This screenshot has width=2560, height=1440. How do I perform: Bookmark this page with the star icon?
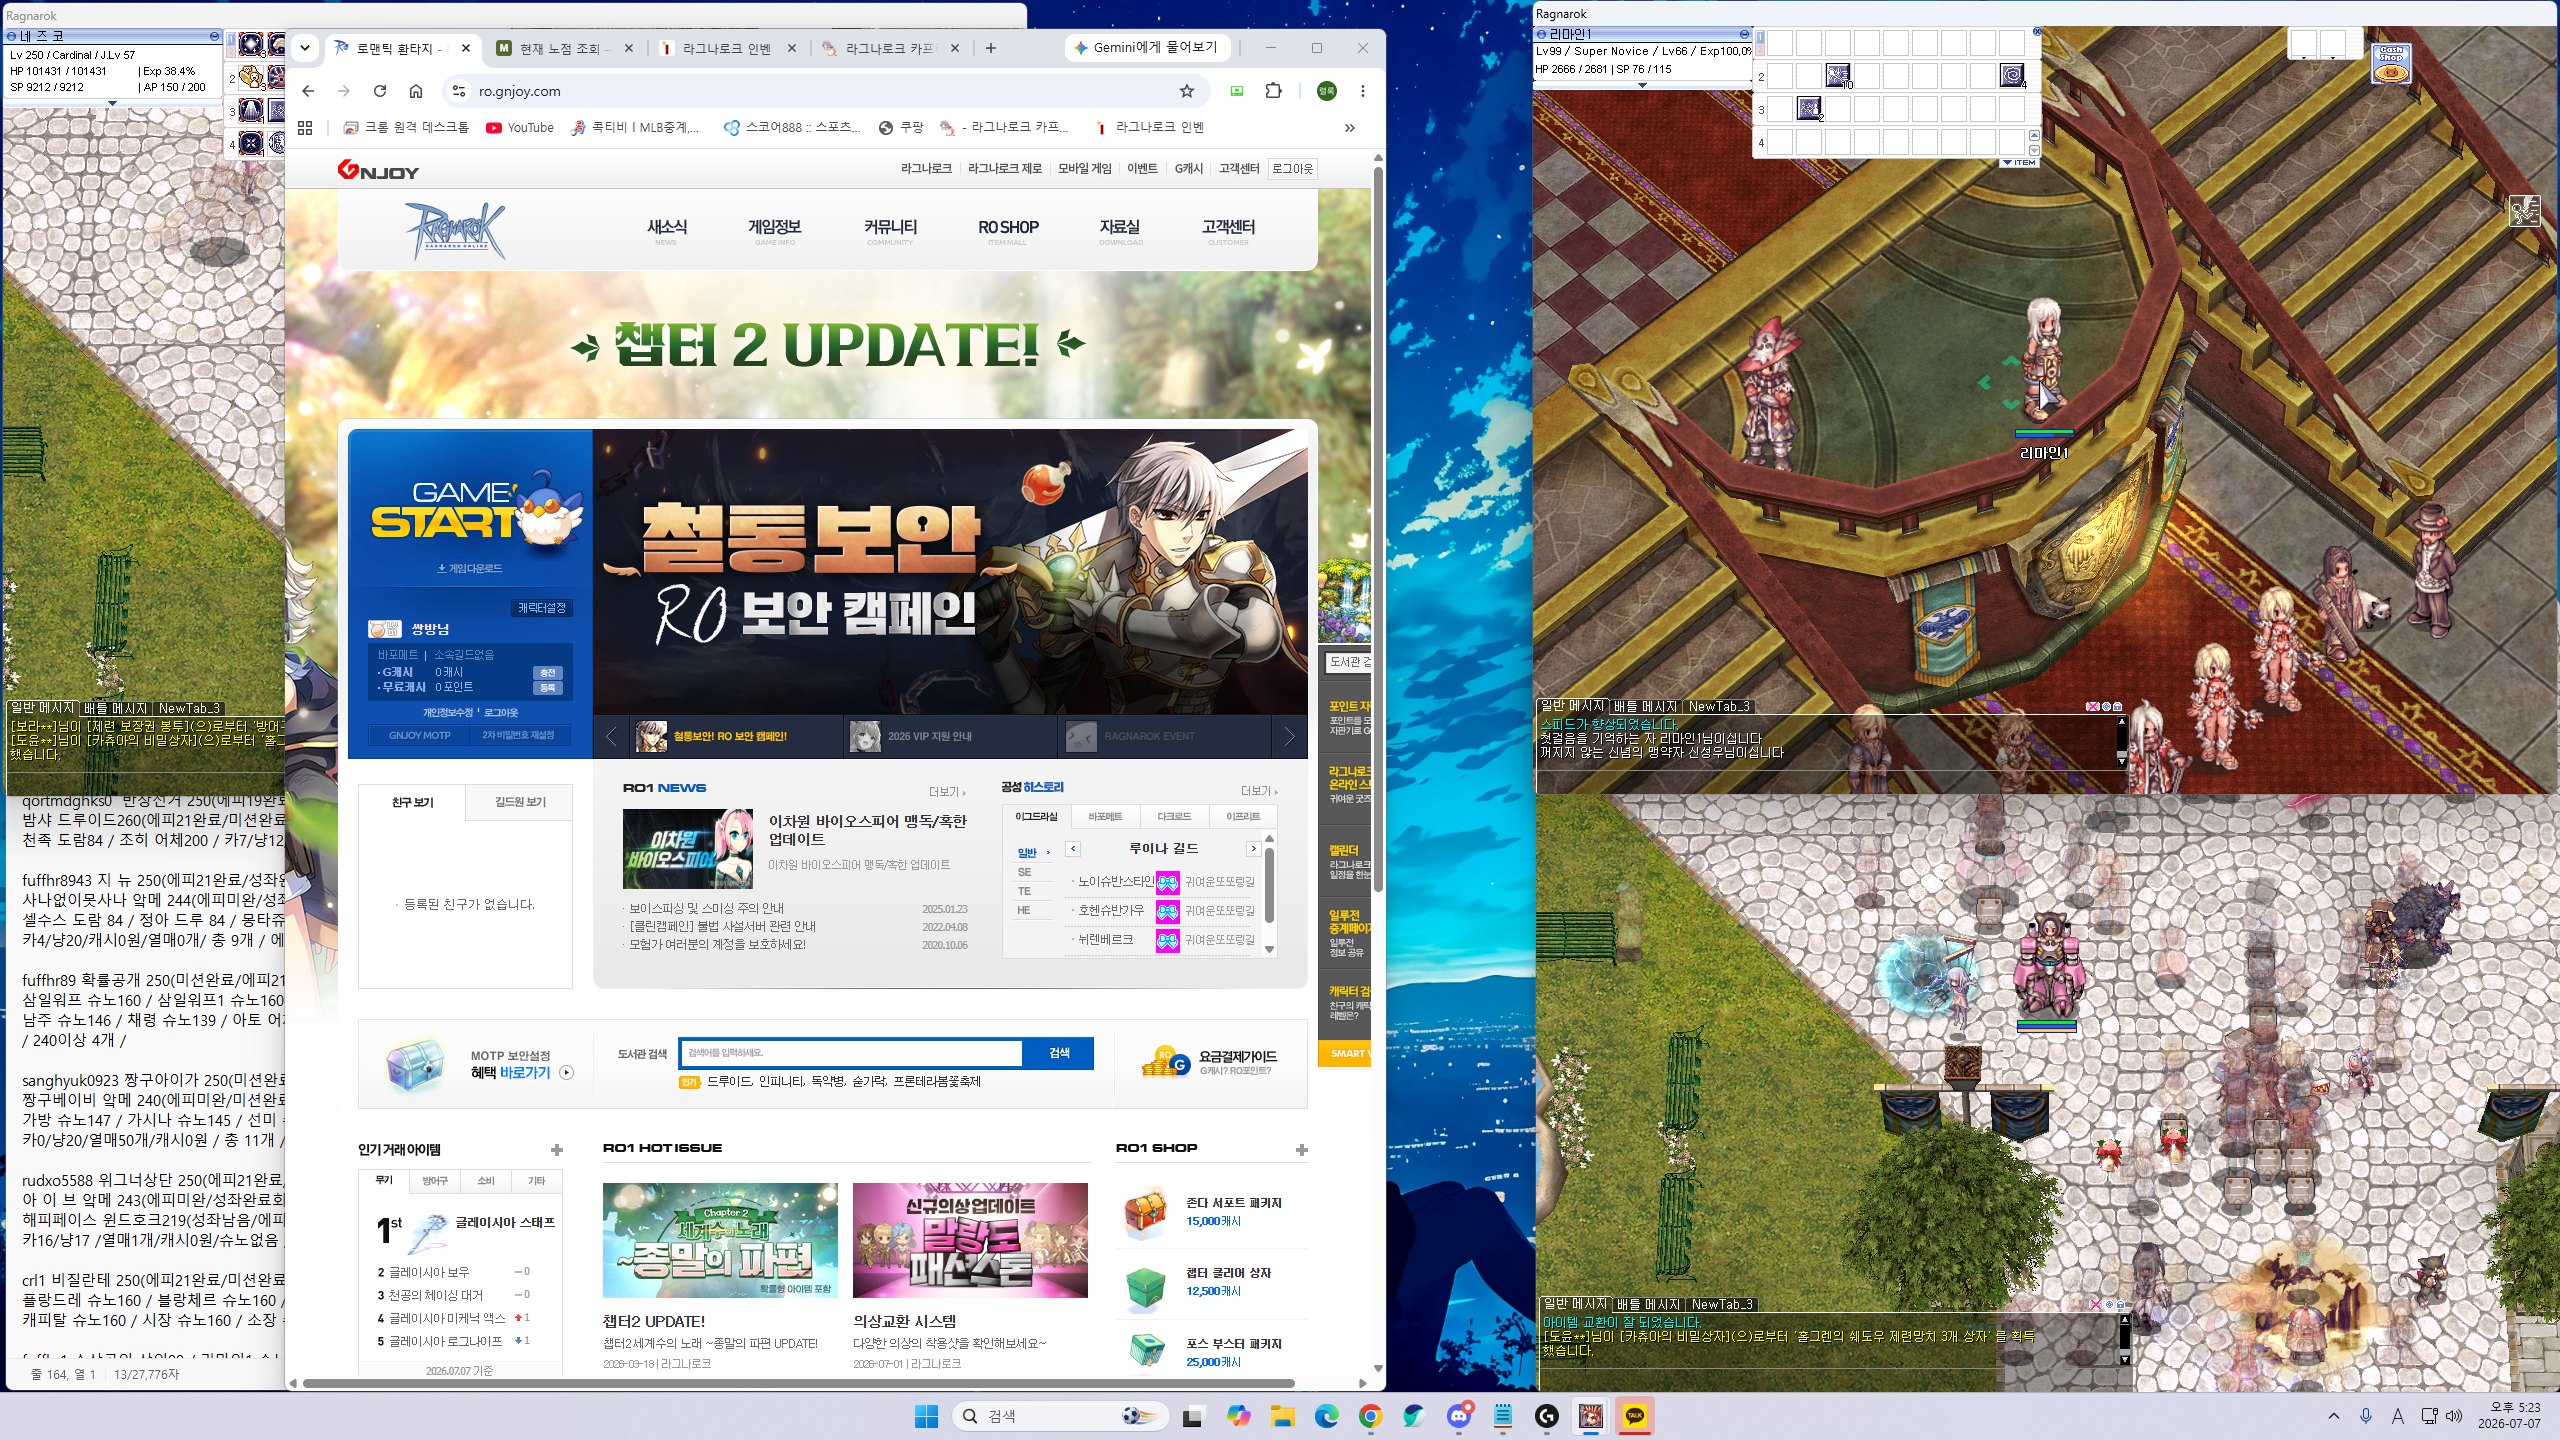pos(1187,91)
